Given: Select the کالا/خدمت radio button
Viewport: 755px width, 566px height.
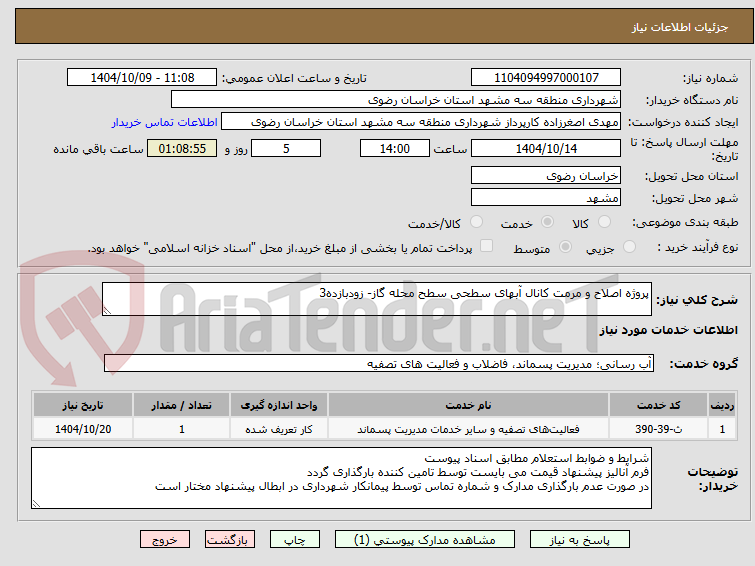Looking at the screenshot, I should click(476, 222).
